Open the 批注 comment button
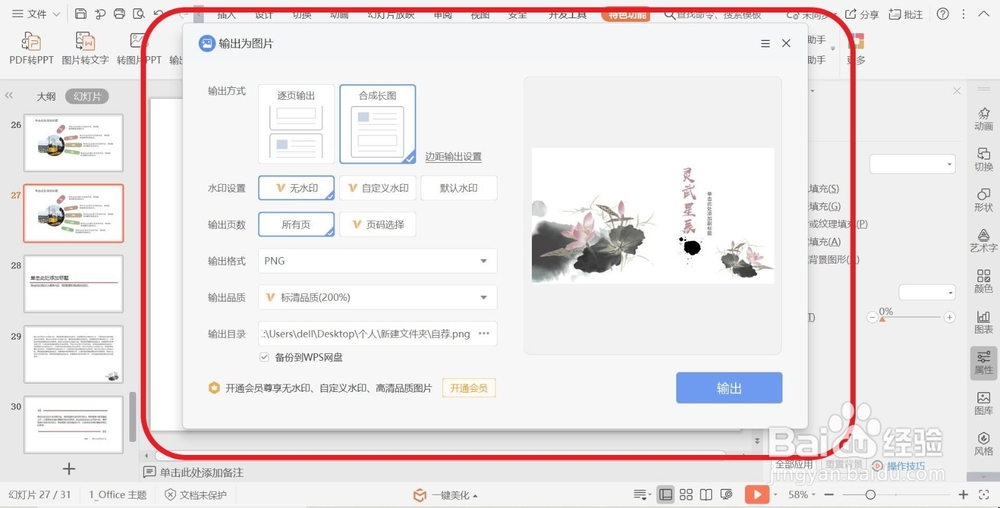Viewport: 1000px width, 508px height. pyautogui.click(x=906, y=14)
